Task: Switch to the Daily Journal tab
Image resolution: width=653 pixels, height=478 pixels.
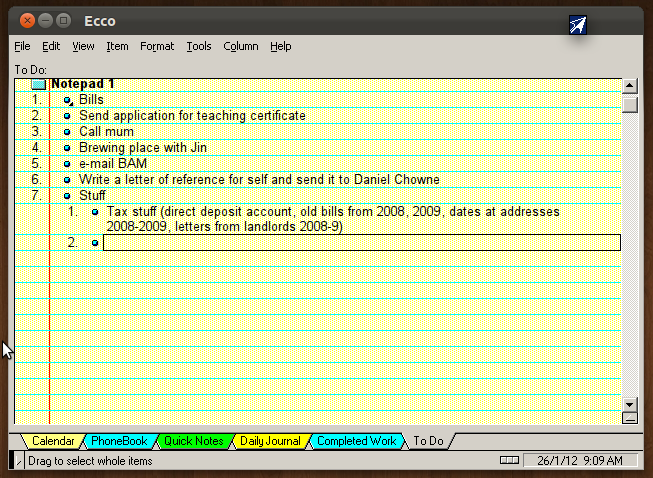Action: [x=270, y=441]
